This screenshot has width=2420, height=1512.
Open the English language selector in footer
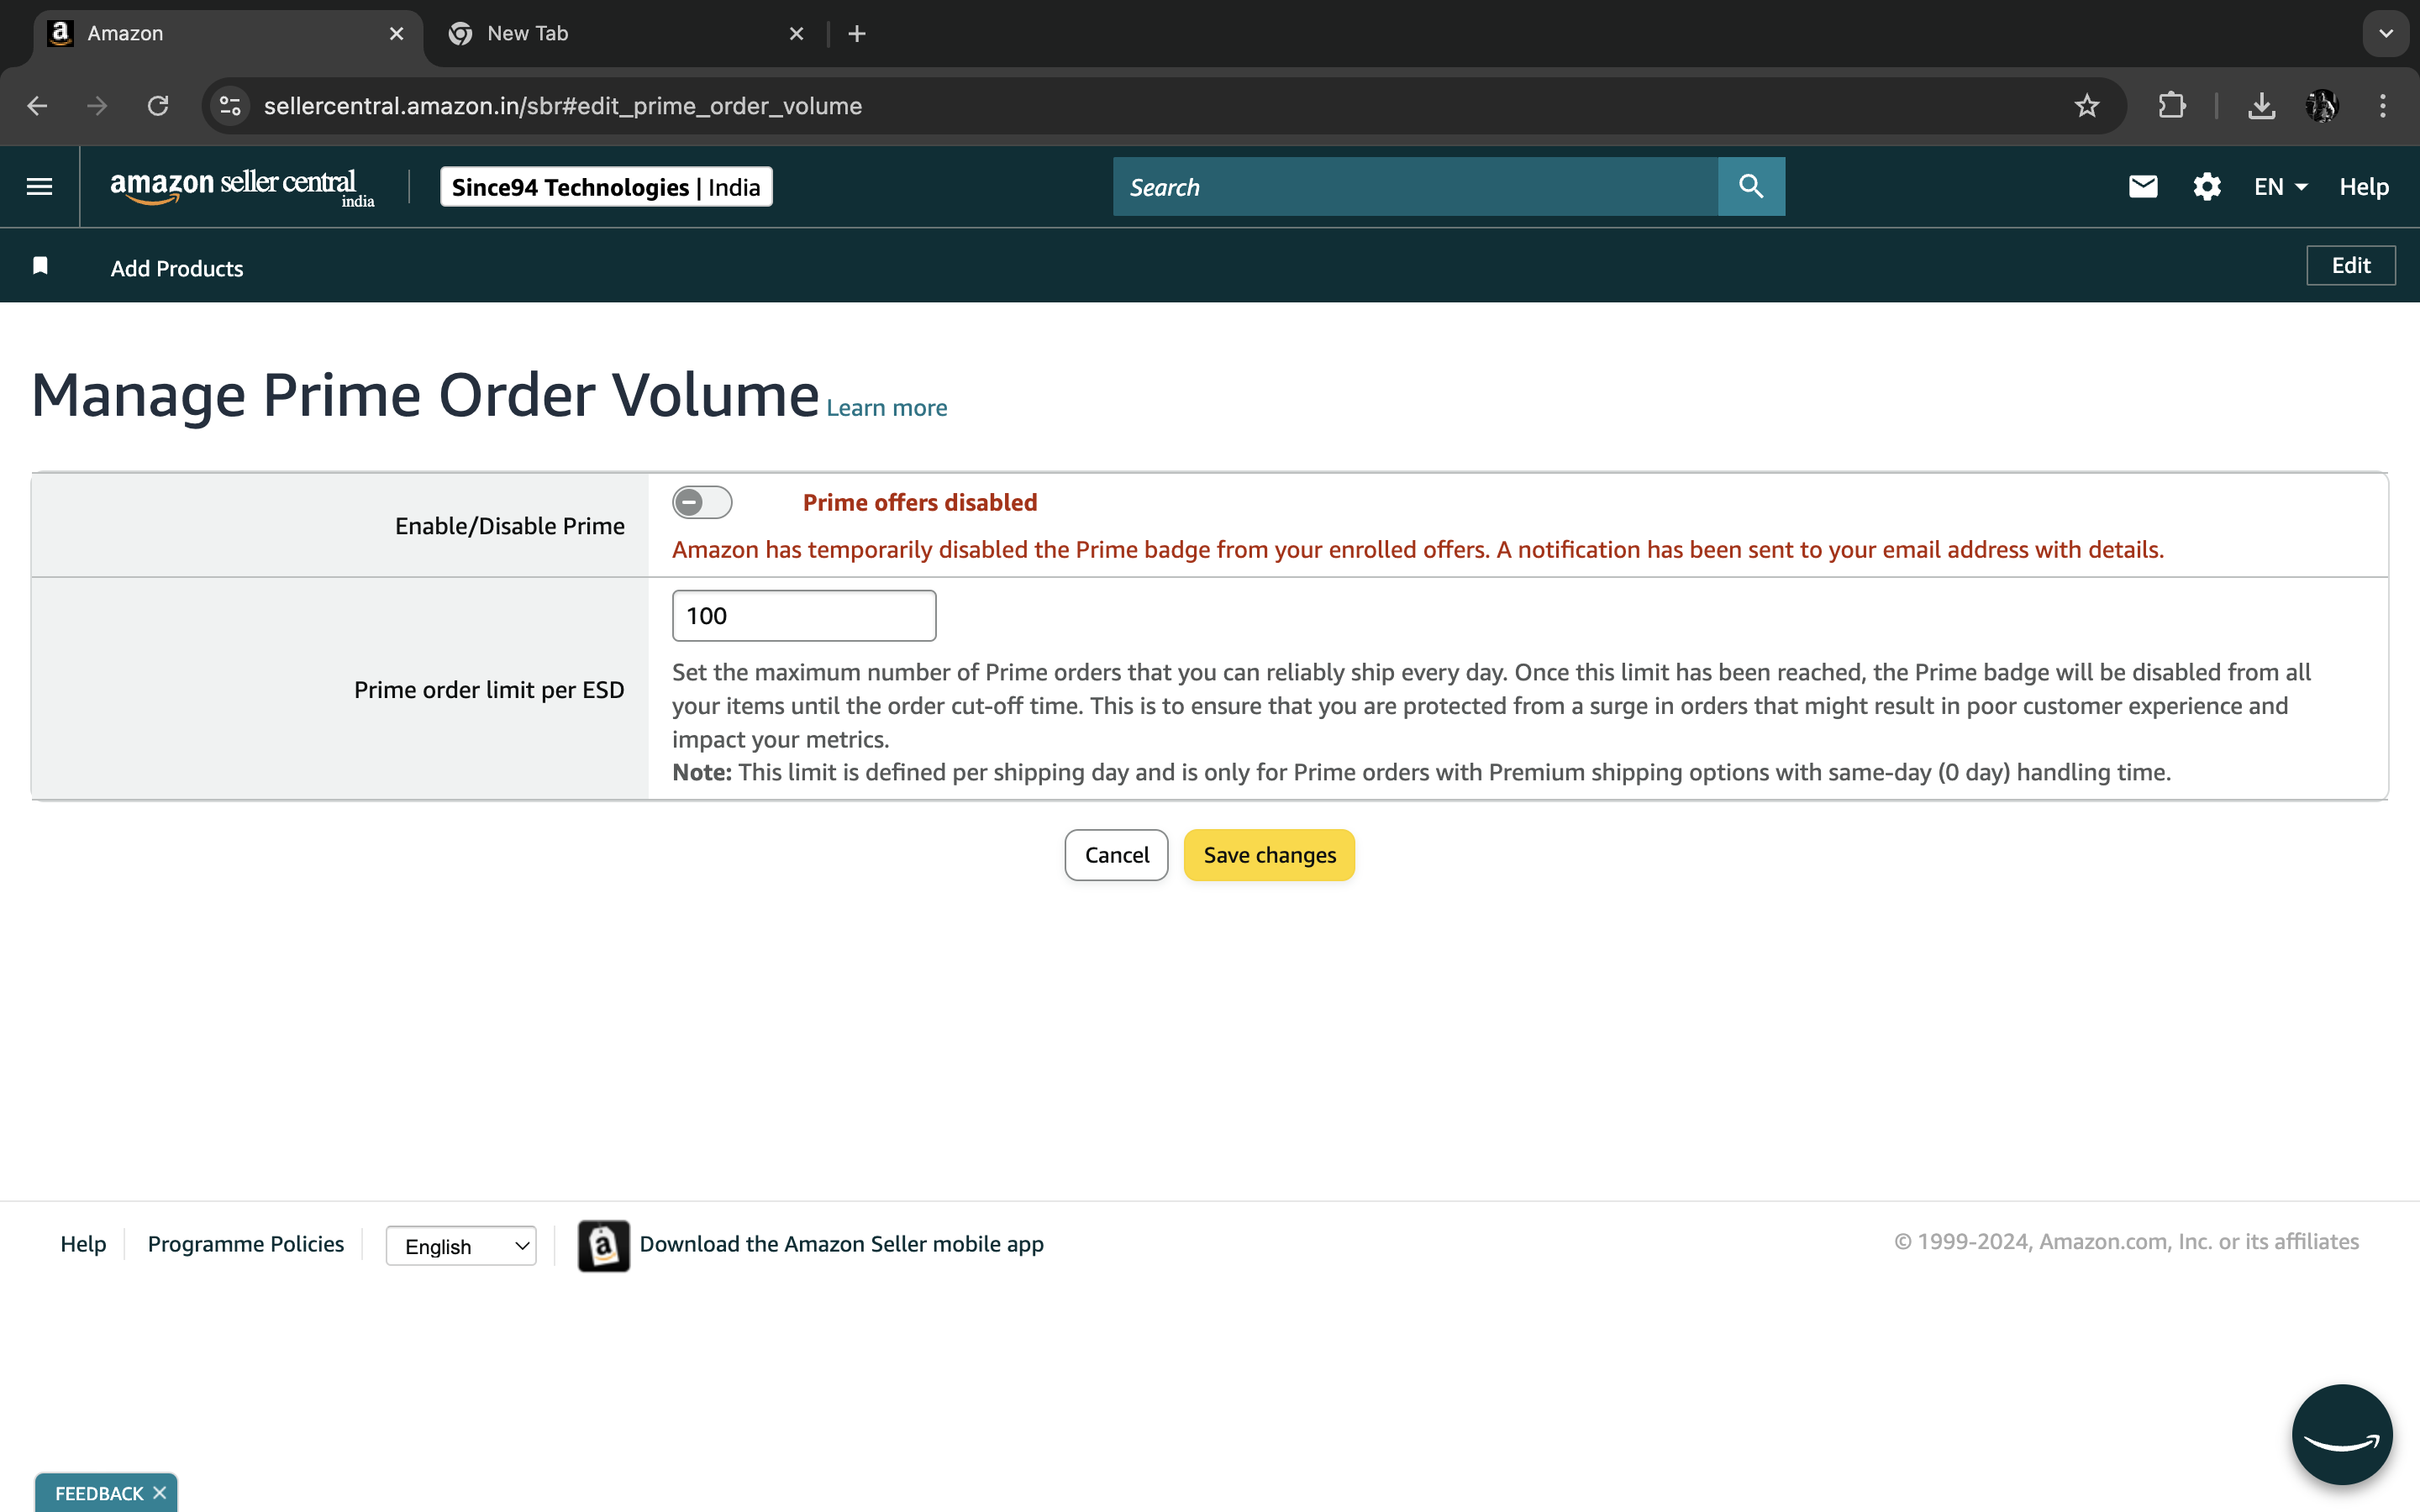pyautogui.click(x=461, y=1246)
